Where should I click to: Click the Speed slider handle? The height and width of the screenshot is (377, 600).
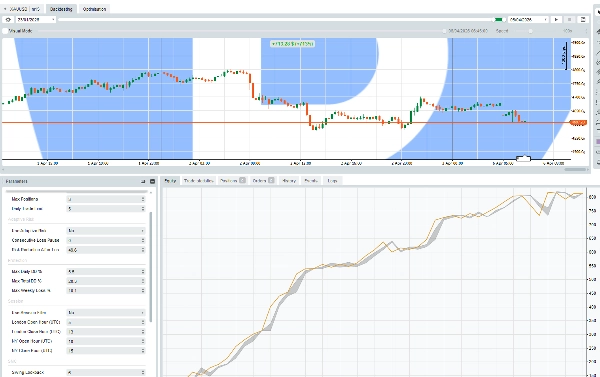pyautogui.click(x=530, y=31)
